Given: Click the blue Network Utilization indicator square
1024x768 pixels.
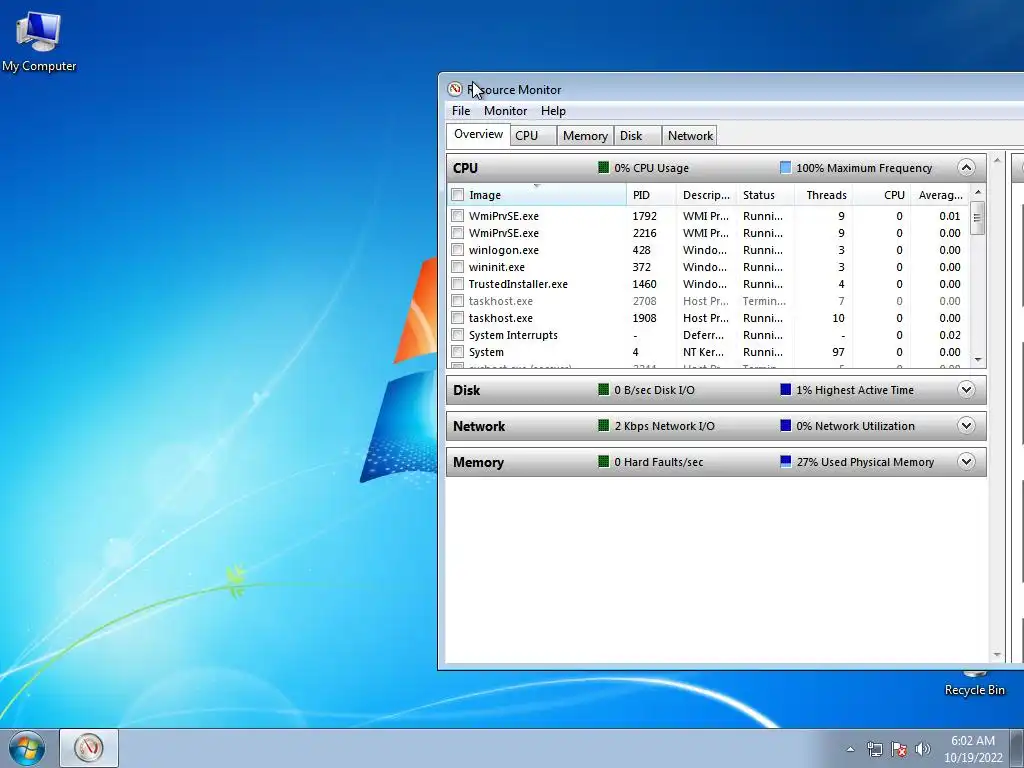Looking at the screenshot, I should [786, 426].
